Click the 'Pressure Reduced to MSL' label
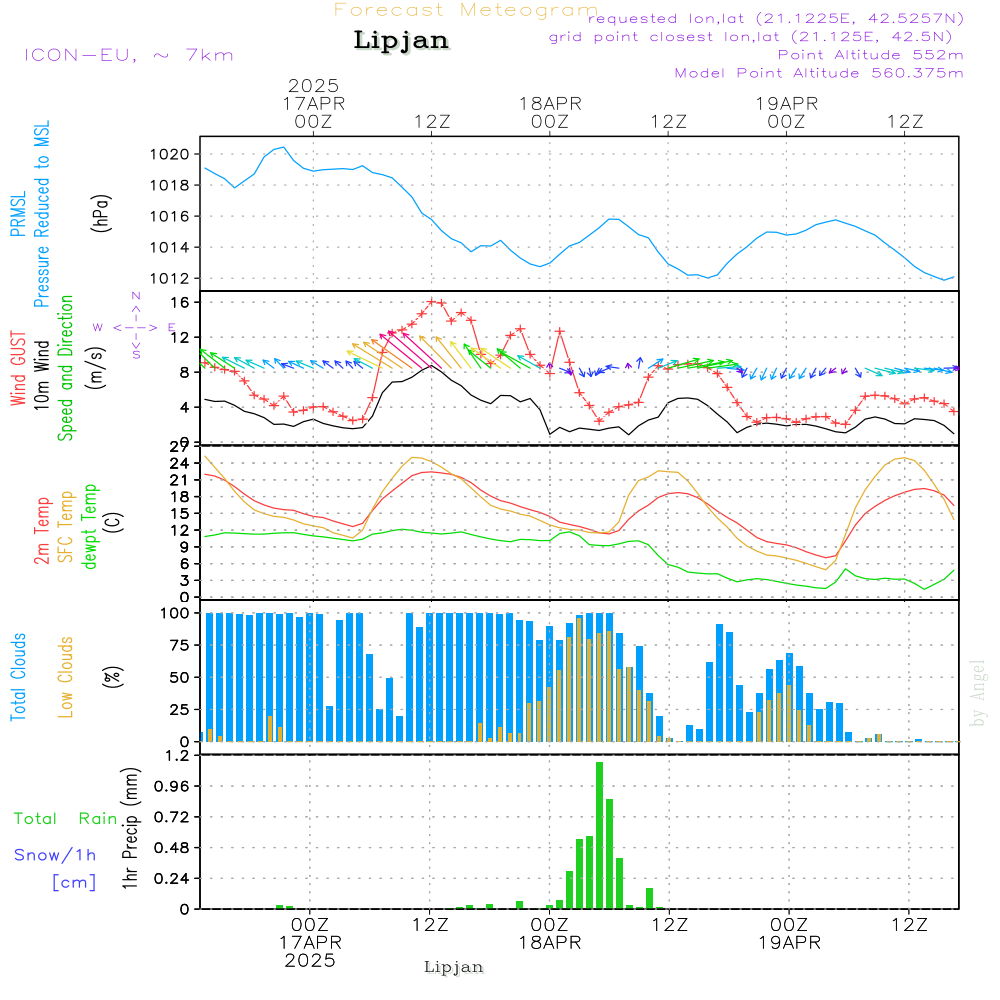The width and height of the screenshot is (1000, 1000). point(41,214)
